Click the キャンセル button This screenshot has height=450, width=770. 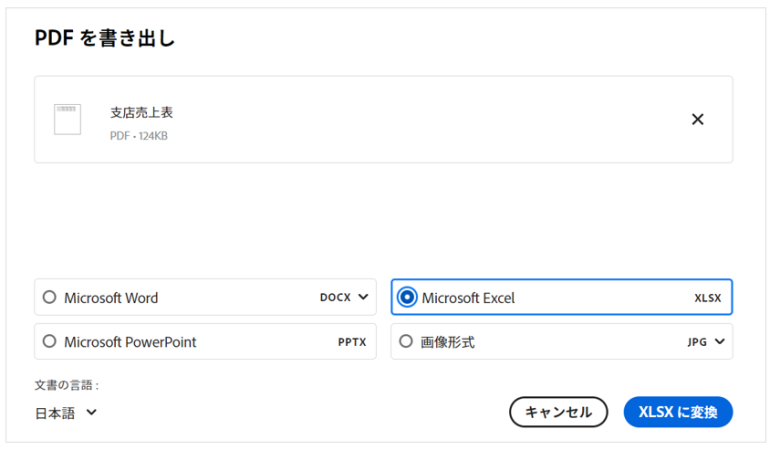click(558, 412)
